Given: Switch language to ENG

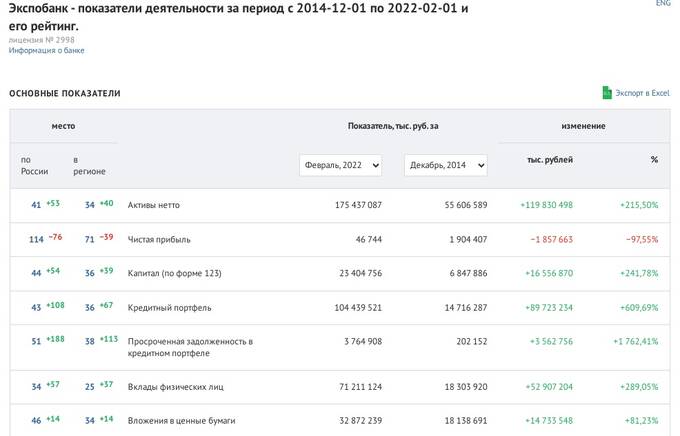Looking at the screenshot, I should click(x=663, y=4).
